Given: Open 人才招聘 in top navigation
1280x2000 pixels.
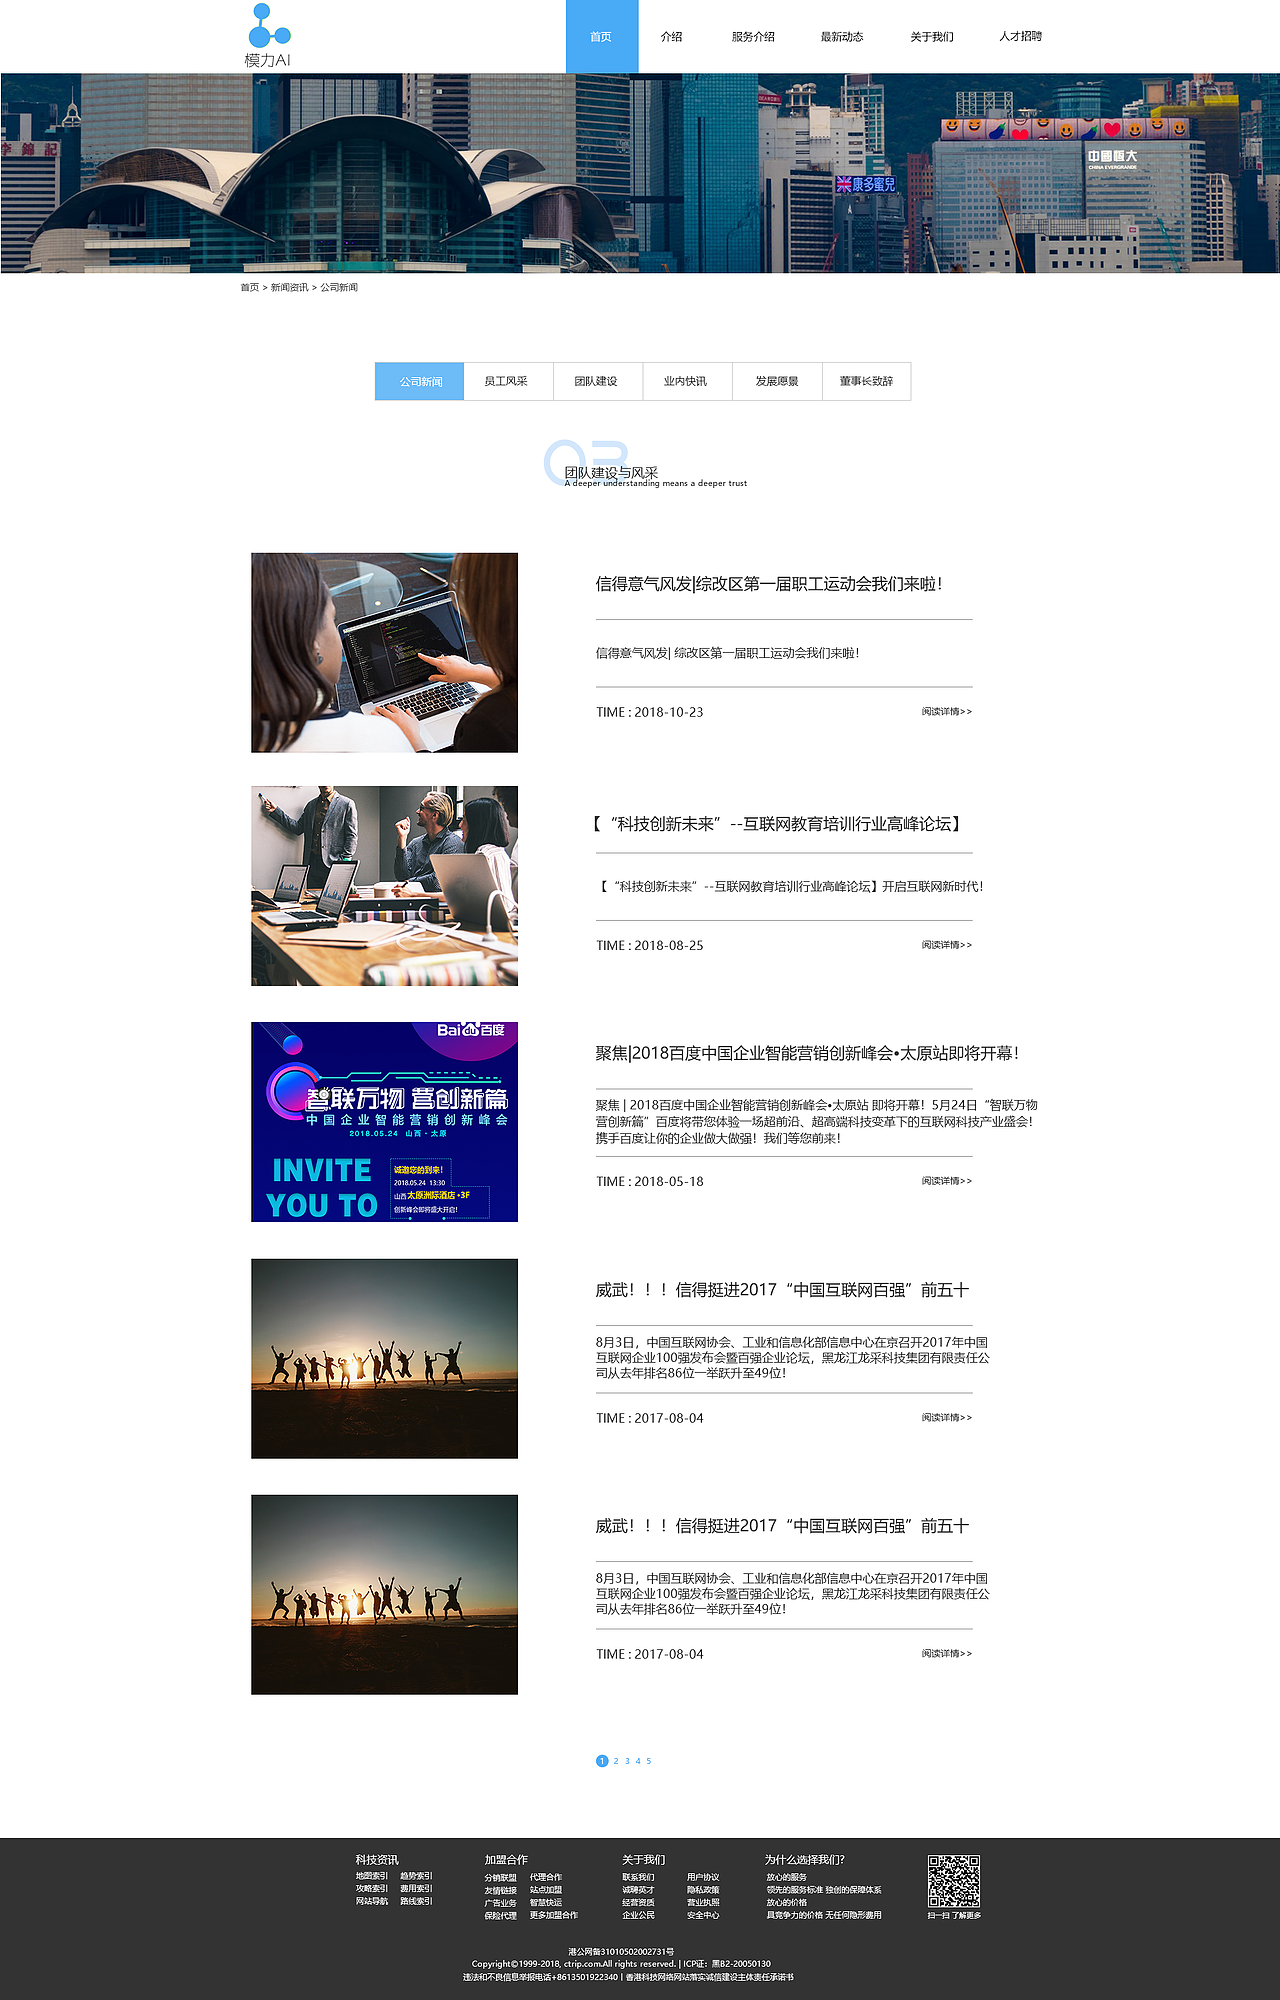Looking at the screenshot, I should click(1021, 37).
